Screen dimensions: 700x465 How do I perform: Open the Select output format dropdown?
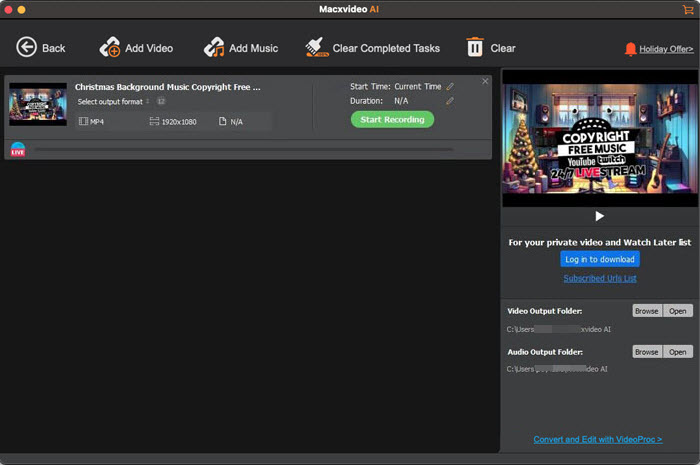(113, 102)
